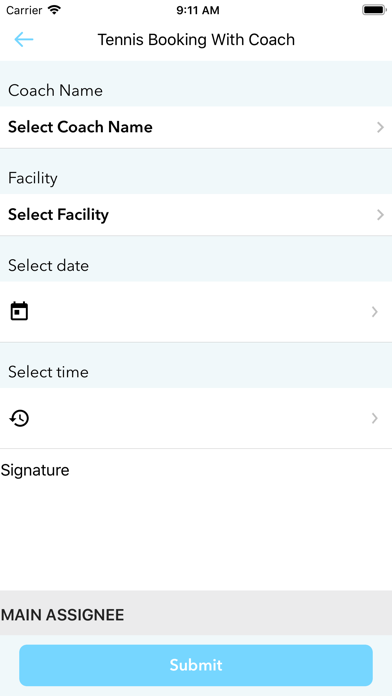392x696 pixels.
Task: Submit the tennis booking form
Action: (x=196, y=665)
